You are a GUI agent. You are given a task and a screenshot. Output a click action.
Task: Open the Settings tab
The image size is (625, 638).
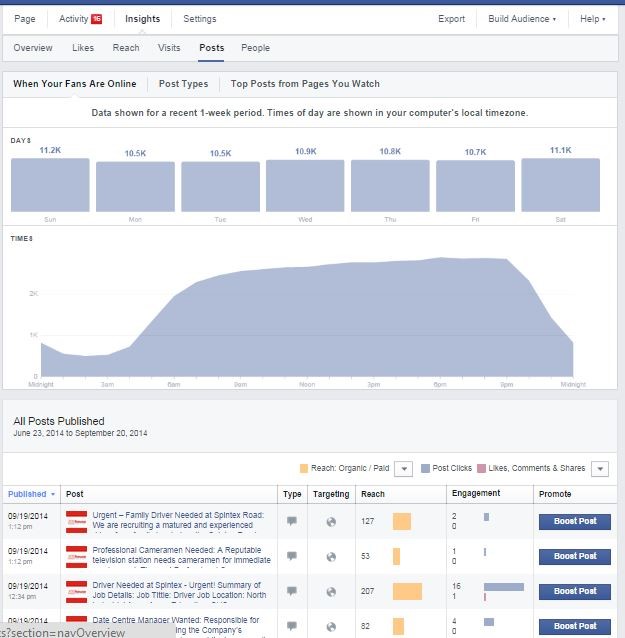click(x=200, y=19)
